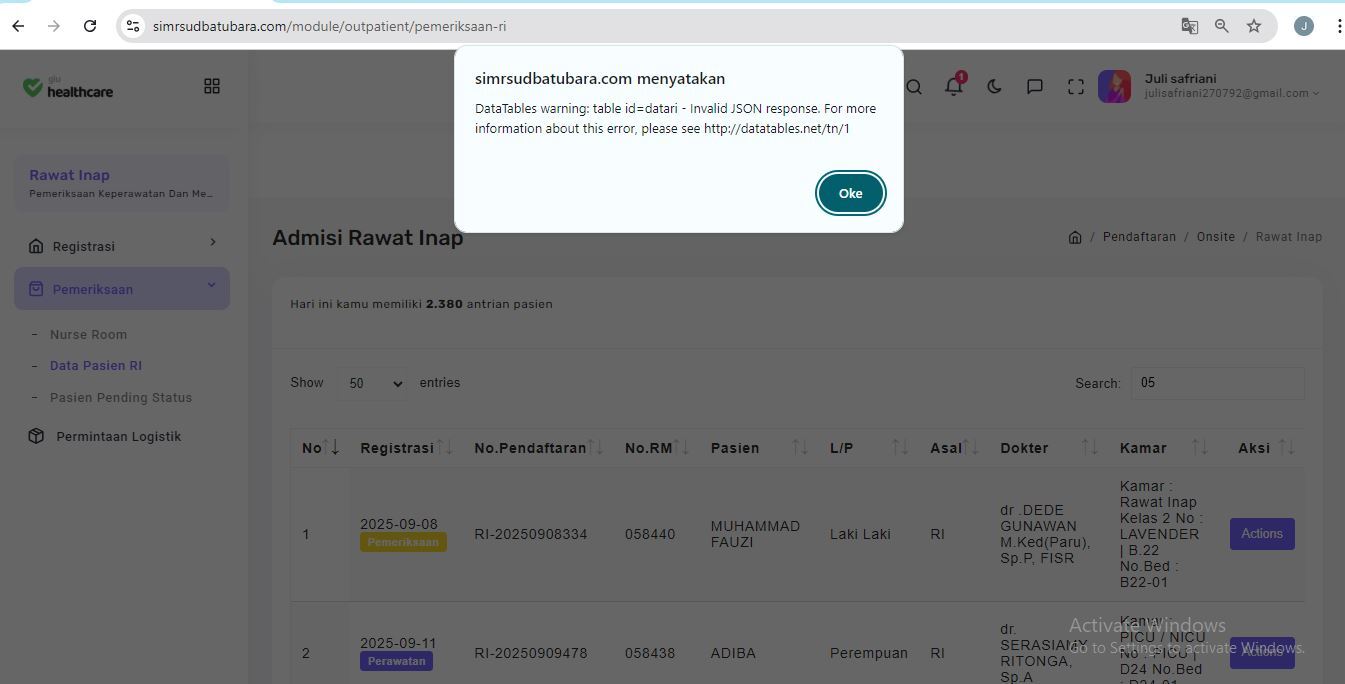The width and height of the screenshot is (1345, 684).
Task: Click the home icon in breadcrumb
Action: [x=1075, y=237]
